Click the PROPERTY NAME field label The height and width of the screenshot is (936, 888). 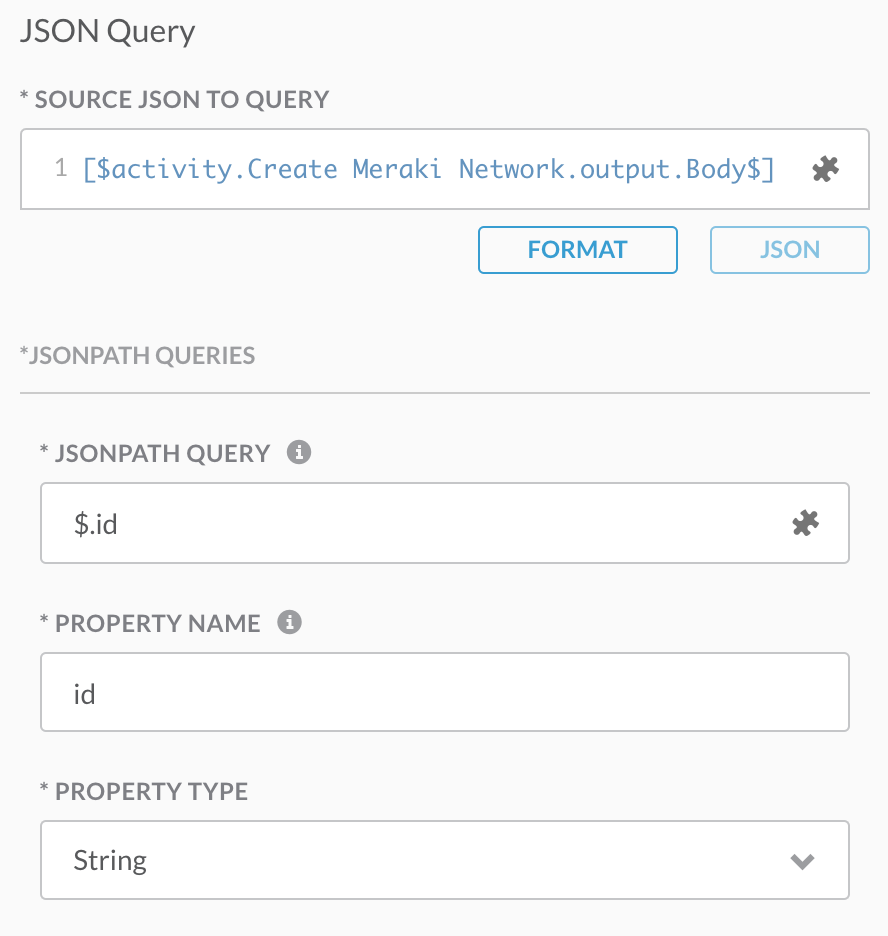pyautogui.click(x=150, y=623)
